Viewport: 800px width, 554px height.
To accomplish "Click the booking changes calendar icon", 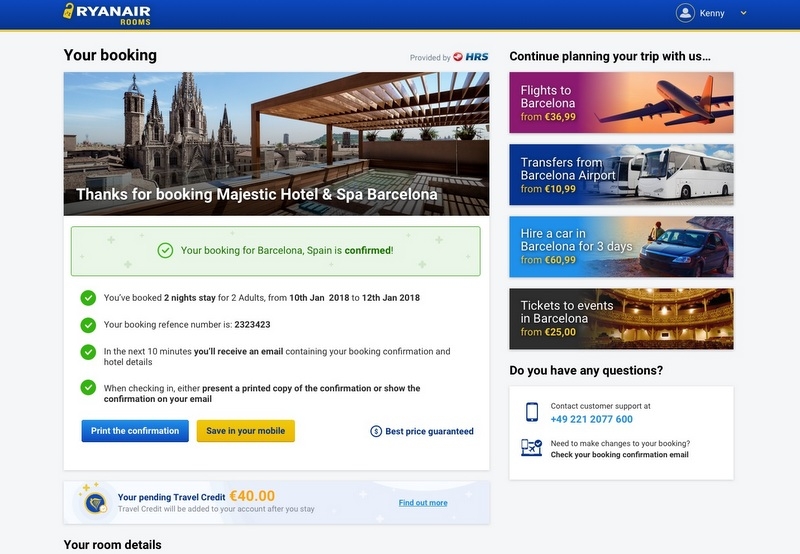I will coord(531,448).
